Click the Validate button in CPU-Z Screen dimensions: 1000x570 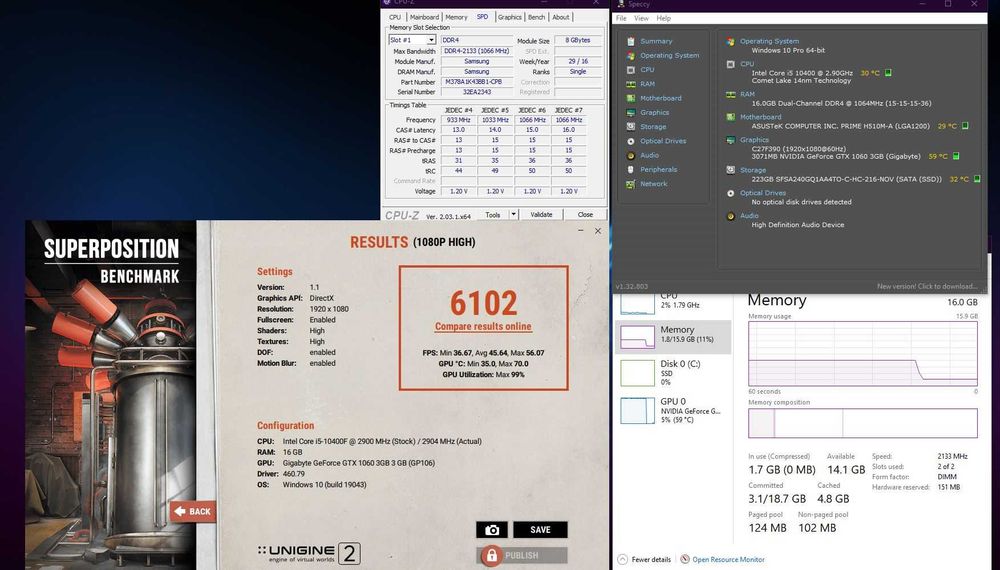click(541, 215)
